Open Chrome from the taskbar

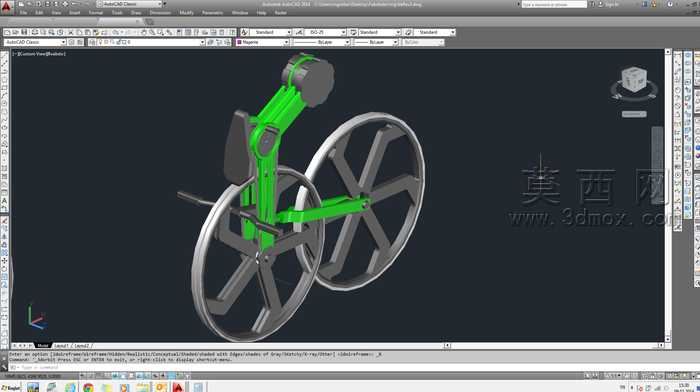click(88, 388)
